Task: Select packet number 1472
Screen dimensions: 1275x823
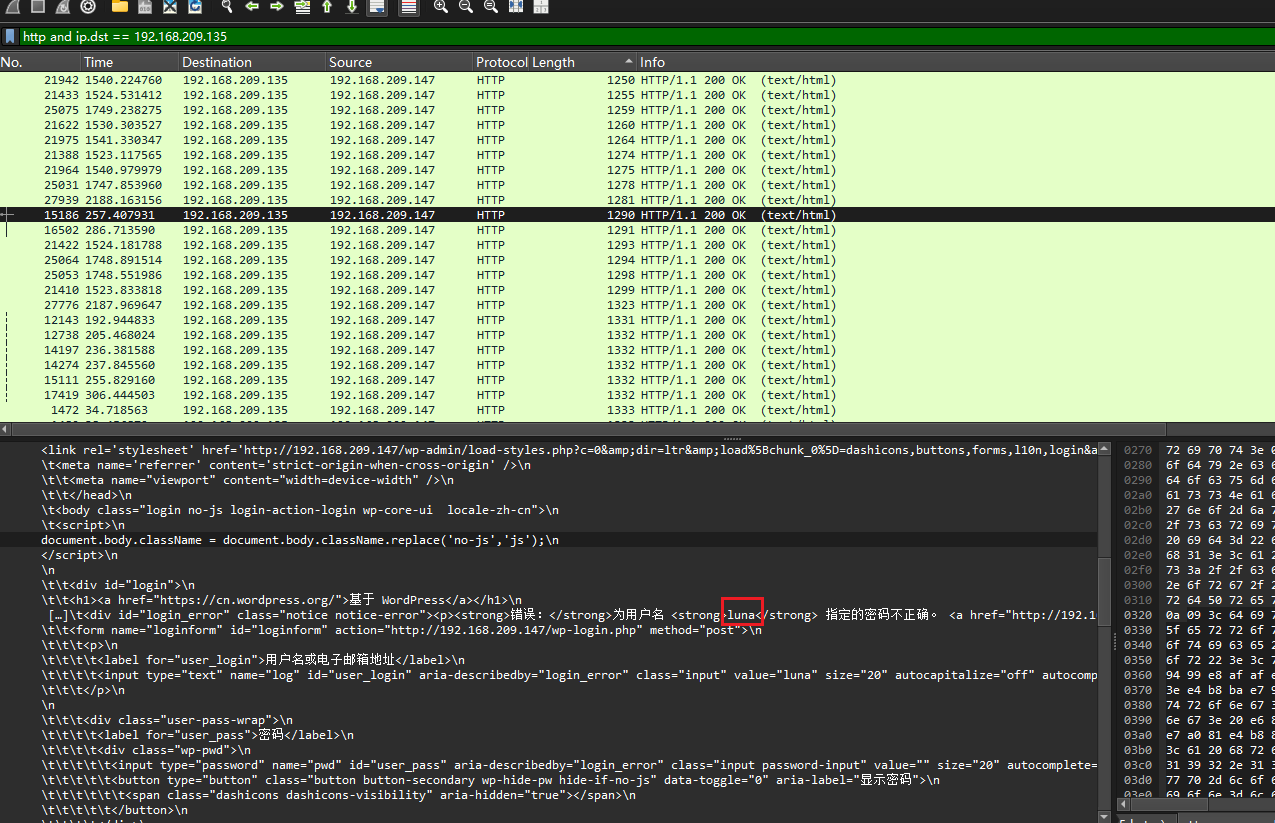Action: (x=637, y=410)
